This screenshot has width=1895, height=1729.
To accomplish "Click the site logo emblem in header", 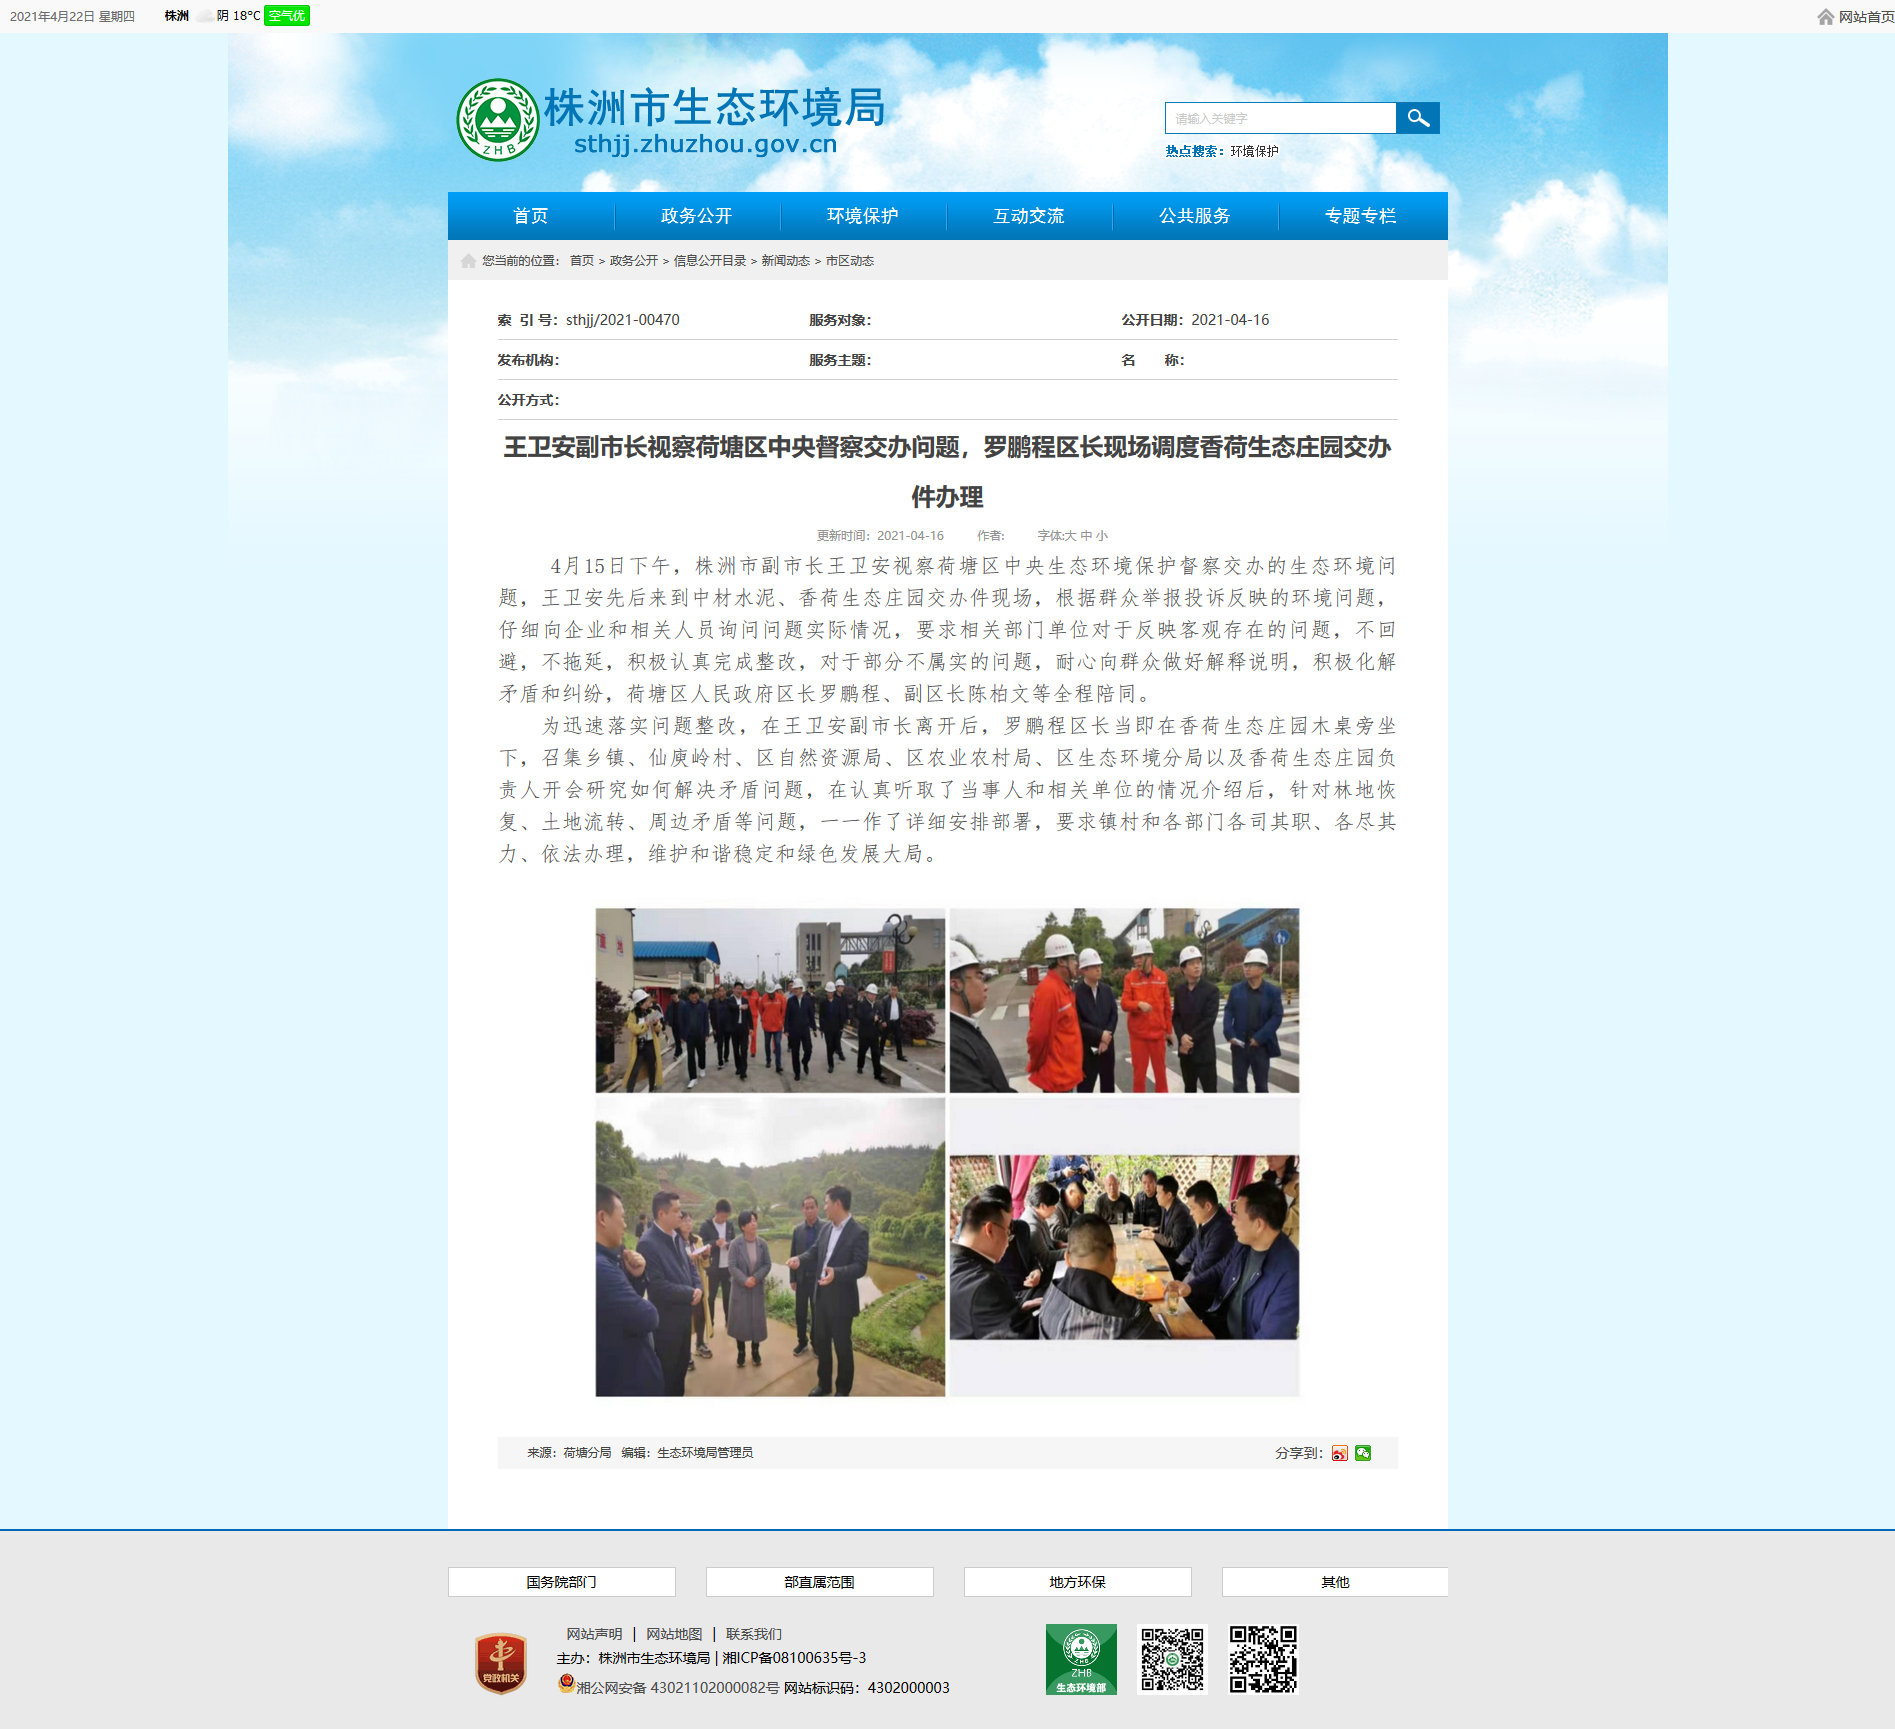I will pos(497,120).
